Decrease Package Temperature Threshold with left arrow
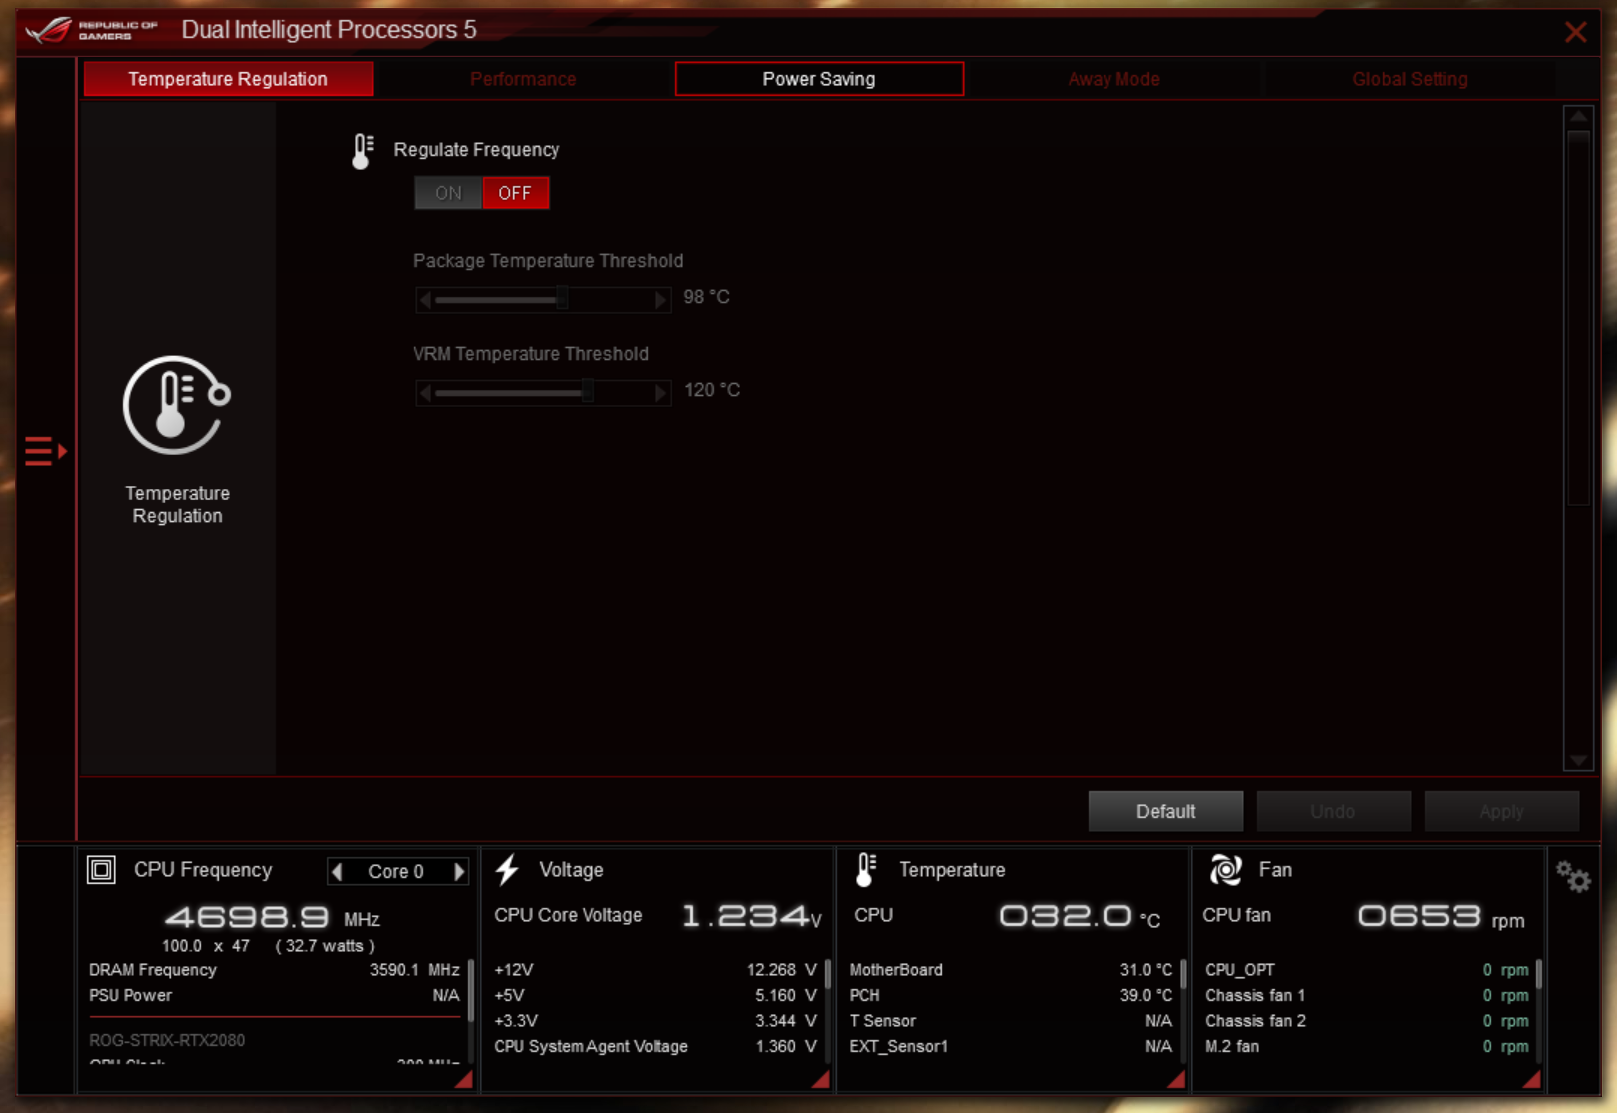 coord(425,299)
